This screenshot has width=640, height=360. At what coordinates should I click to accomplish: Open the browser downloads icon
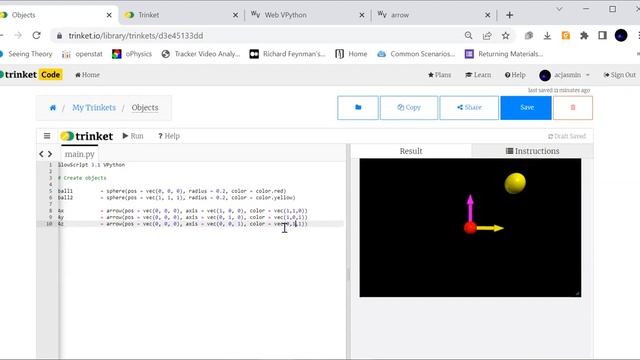547,36
